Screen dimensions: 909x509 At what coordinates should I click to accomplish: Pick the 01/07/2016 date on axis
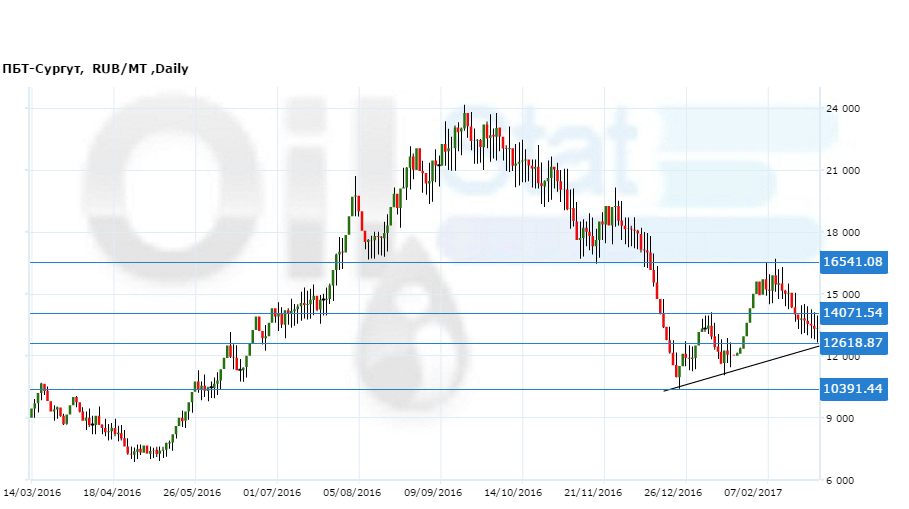272,493
